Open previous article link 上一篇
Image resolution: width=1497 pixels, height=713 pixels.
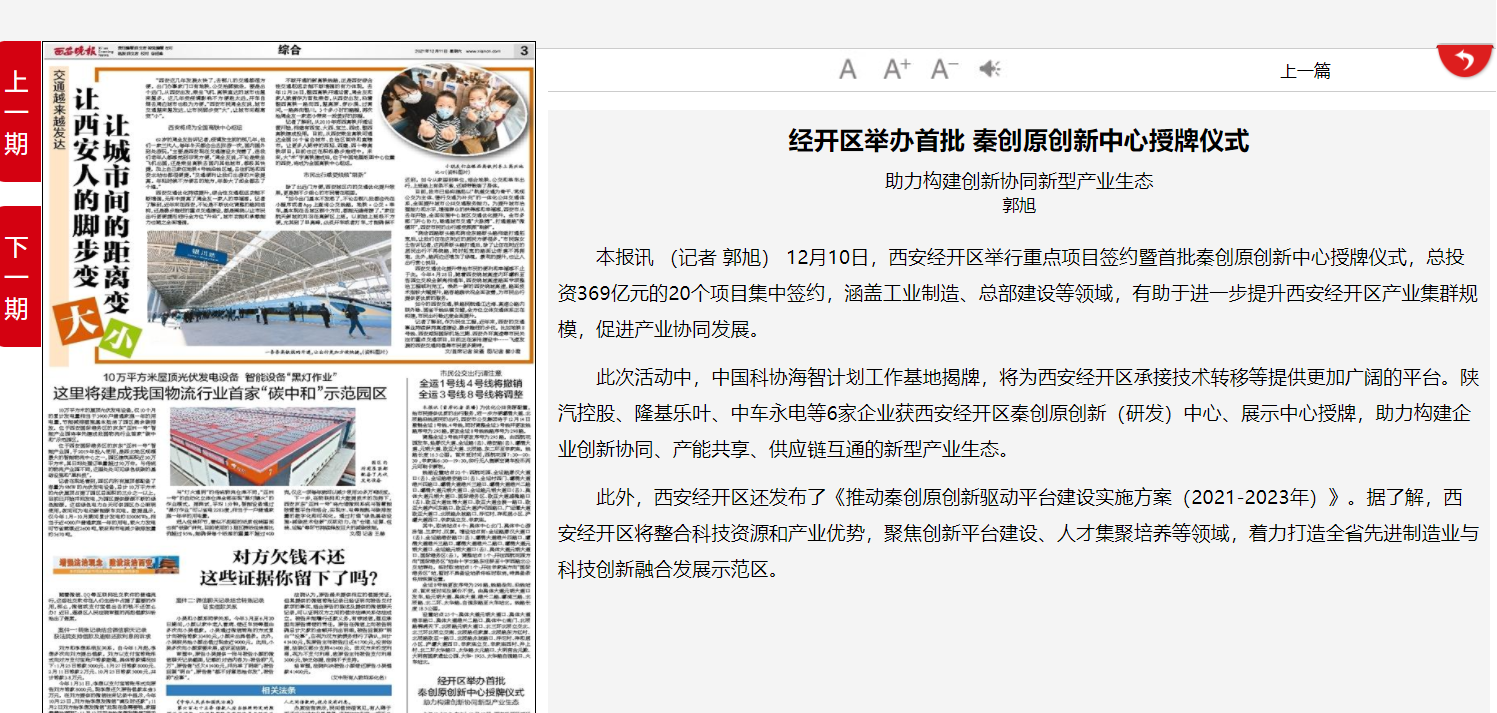point(1305,71)
